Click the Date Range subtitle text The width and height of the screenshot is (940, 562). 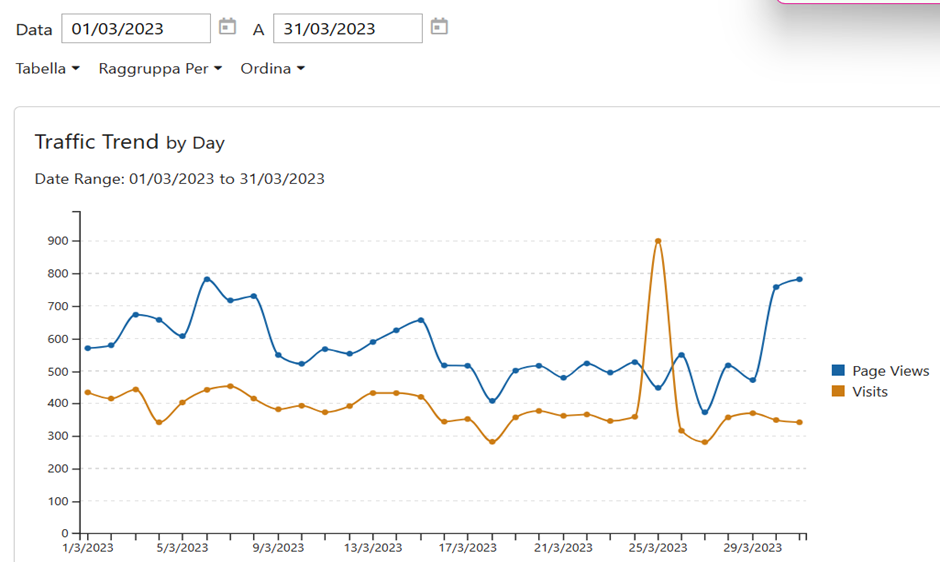(179, 179)
